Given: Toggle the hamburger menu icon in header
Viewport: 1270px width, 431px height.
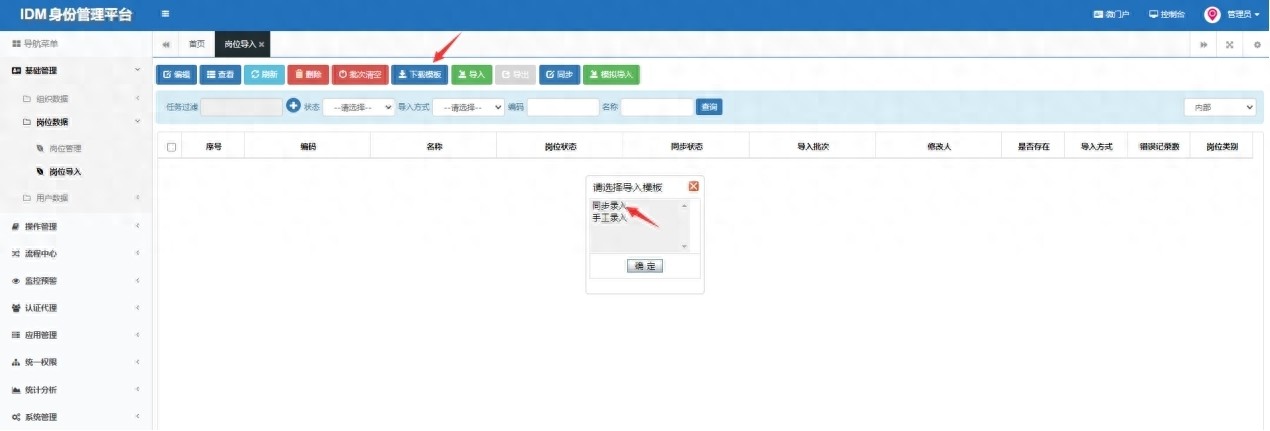Looking at the screenshot, I should (x=165, y=14).
